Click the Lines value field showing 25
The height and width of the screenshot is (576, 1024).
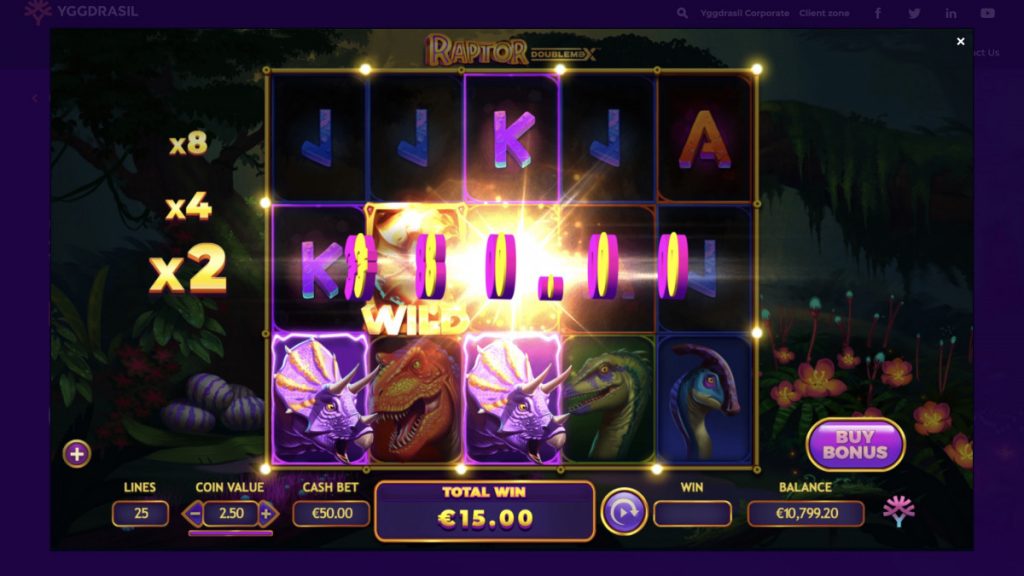(140, 513)
